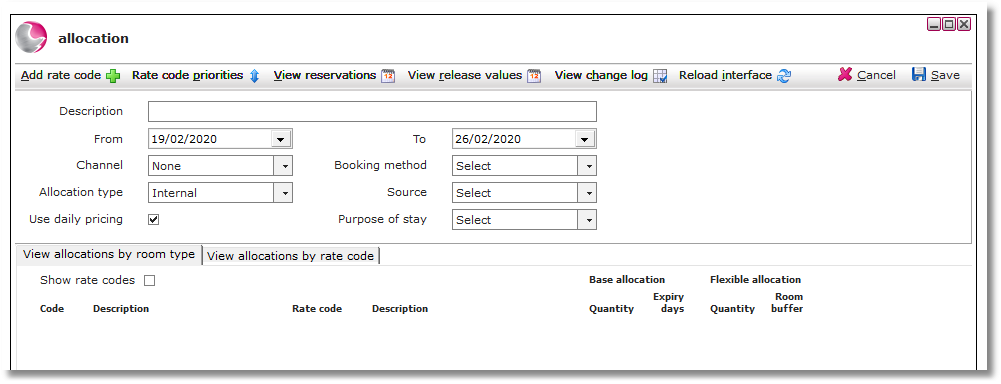Uncheck the Use daily pricing checkbox
Image resolution: width=1001 pixels, height=384 pixels.
(153, 219)
